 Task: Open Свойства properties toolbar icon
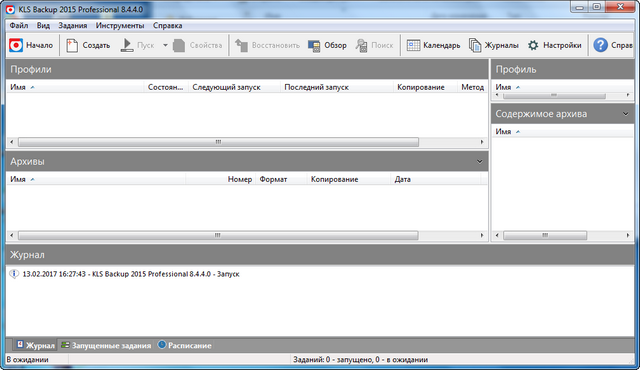click(179, 45)
